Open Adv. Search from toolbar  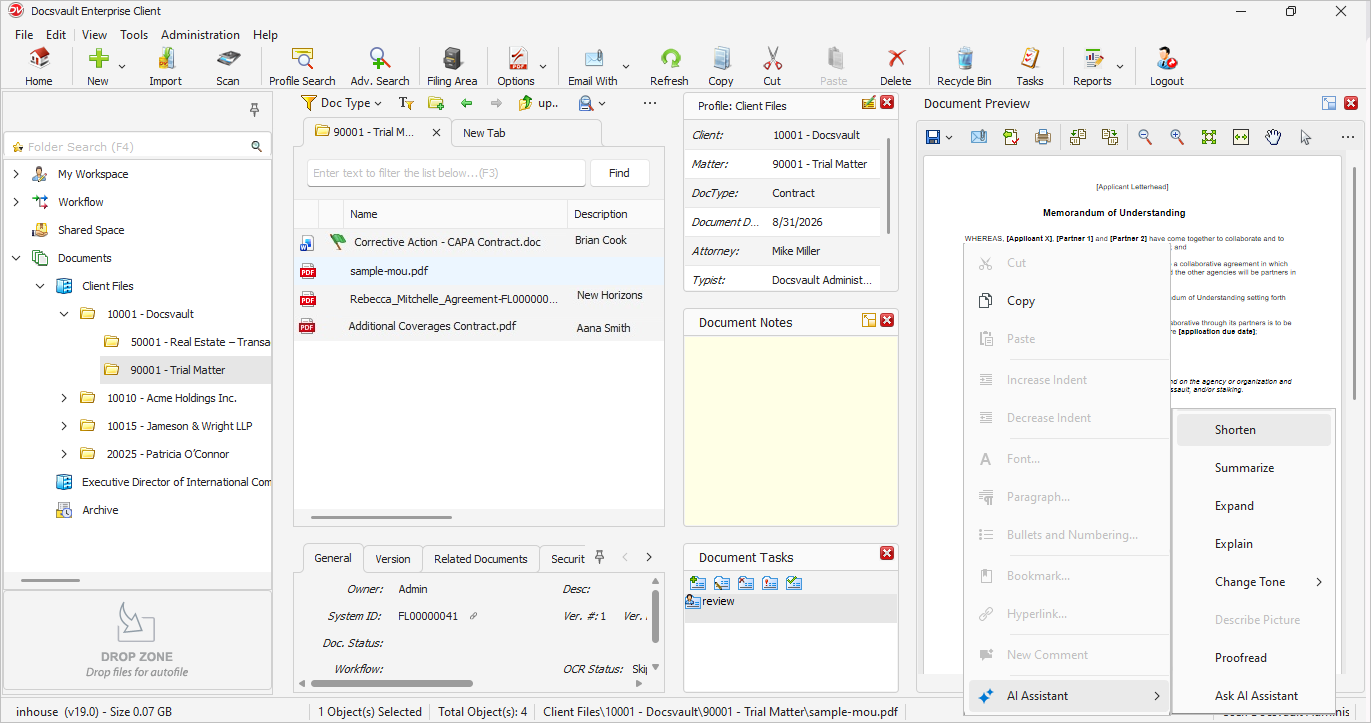[x=380, y=66]
